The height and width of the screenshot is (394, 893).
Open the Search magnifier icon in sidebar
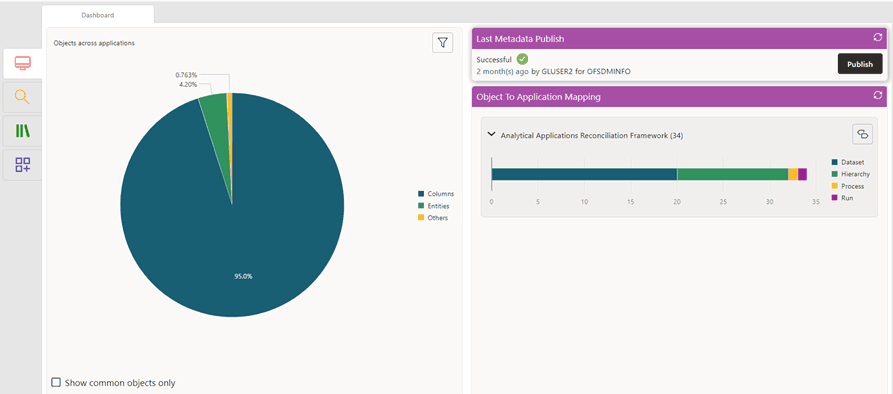22,97
